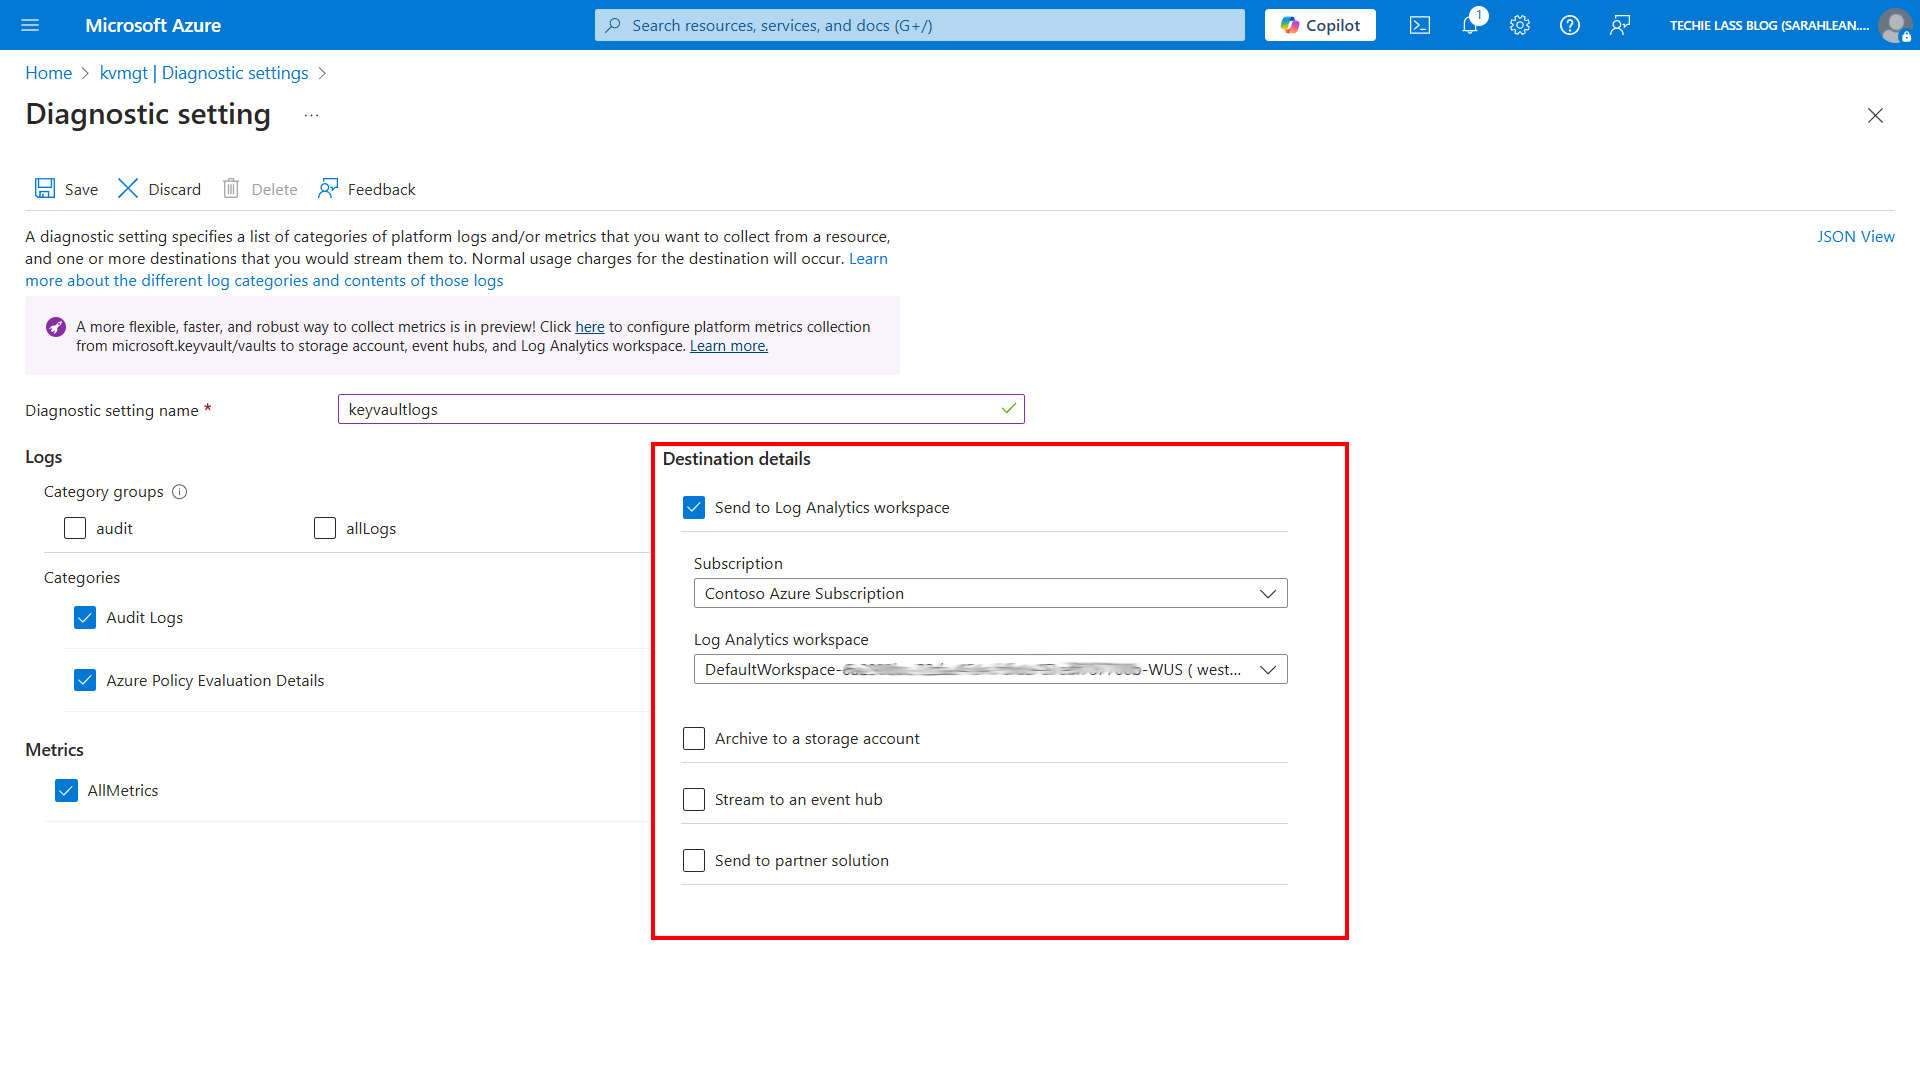Click the Category groups info icon

(x=180, y=491)
